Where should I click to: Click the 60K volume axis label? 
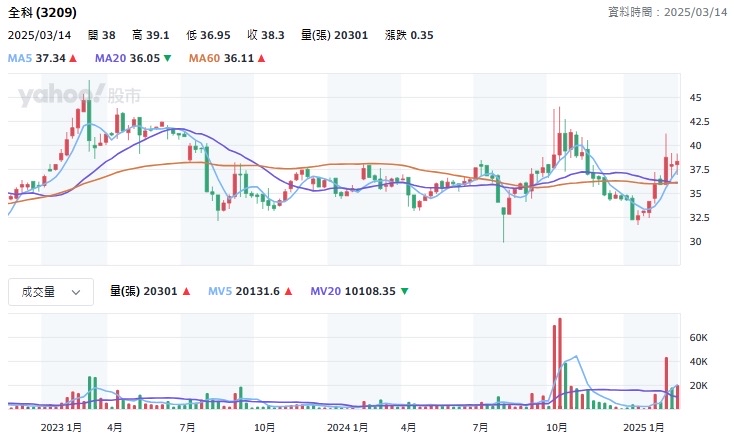point(698,338)
